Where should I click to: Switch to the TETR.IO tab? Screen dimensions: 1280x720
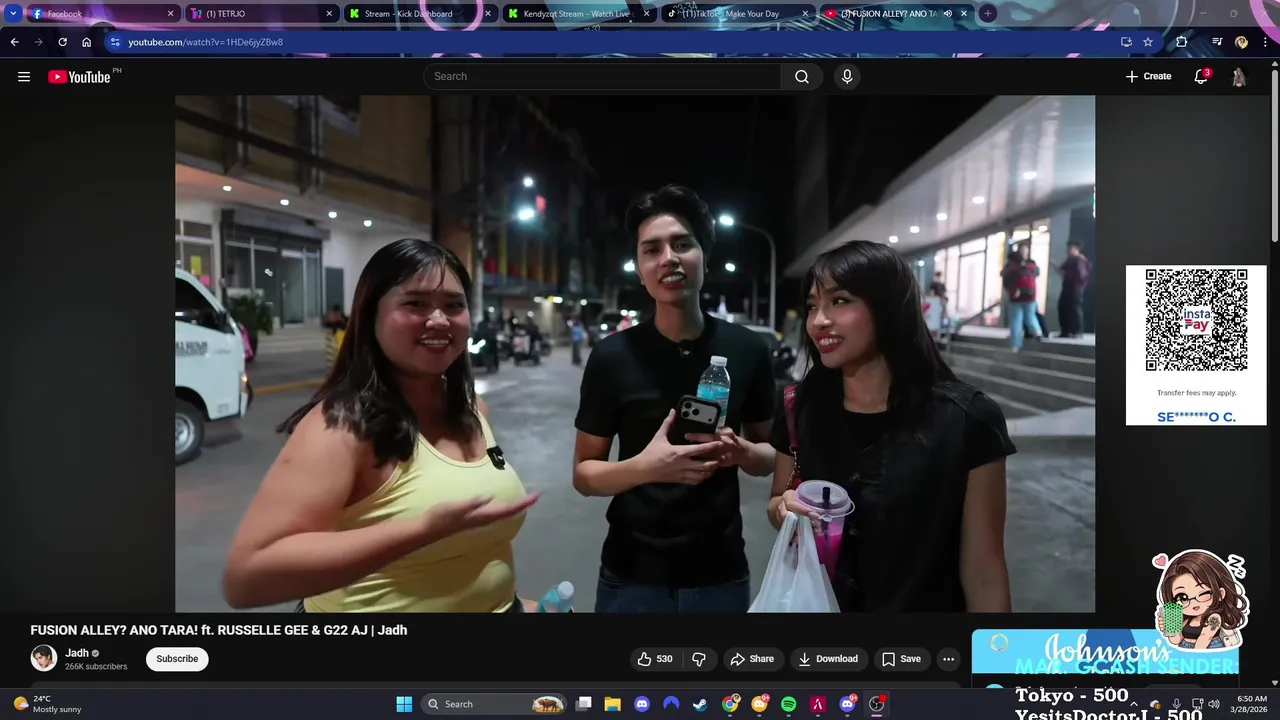[262, 14]
